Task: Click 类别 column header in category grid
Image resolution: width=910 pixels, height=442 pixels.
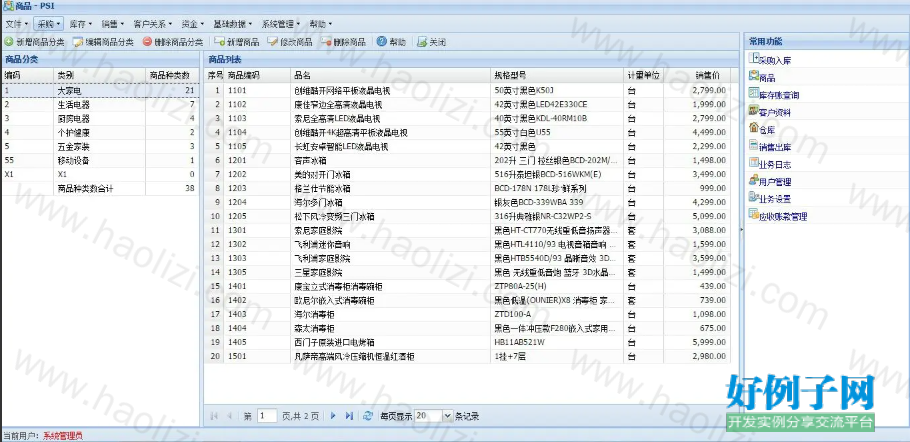Action: (100, 75)
